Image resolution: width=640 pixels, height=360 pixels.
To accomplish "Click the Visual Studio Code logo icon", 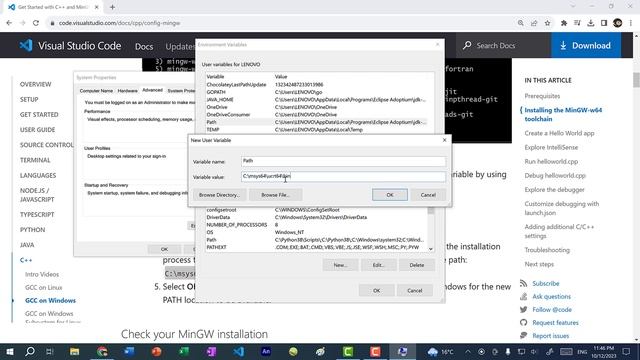I will [26, 45].
